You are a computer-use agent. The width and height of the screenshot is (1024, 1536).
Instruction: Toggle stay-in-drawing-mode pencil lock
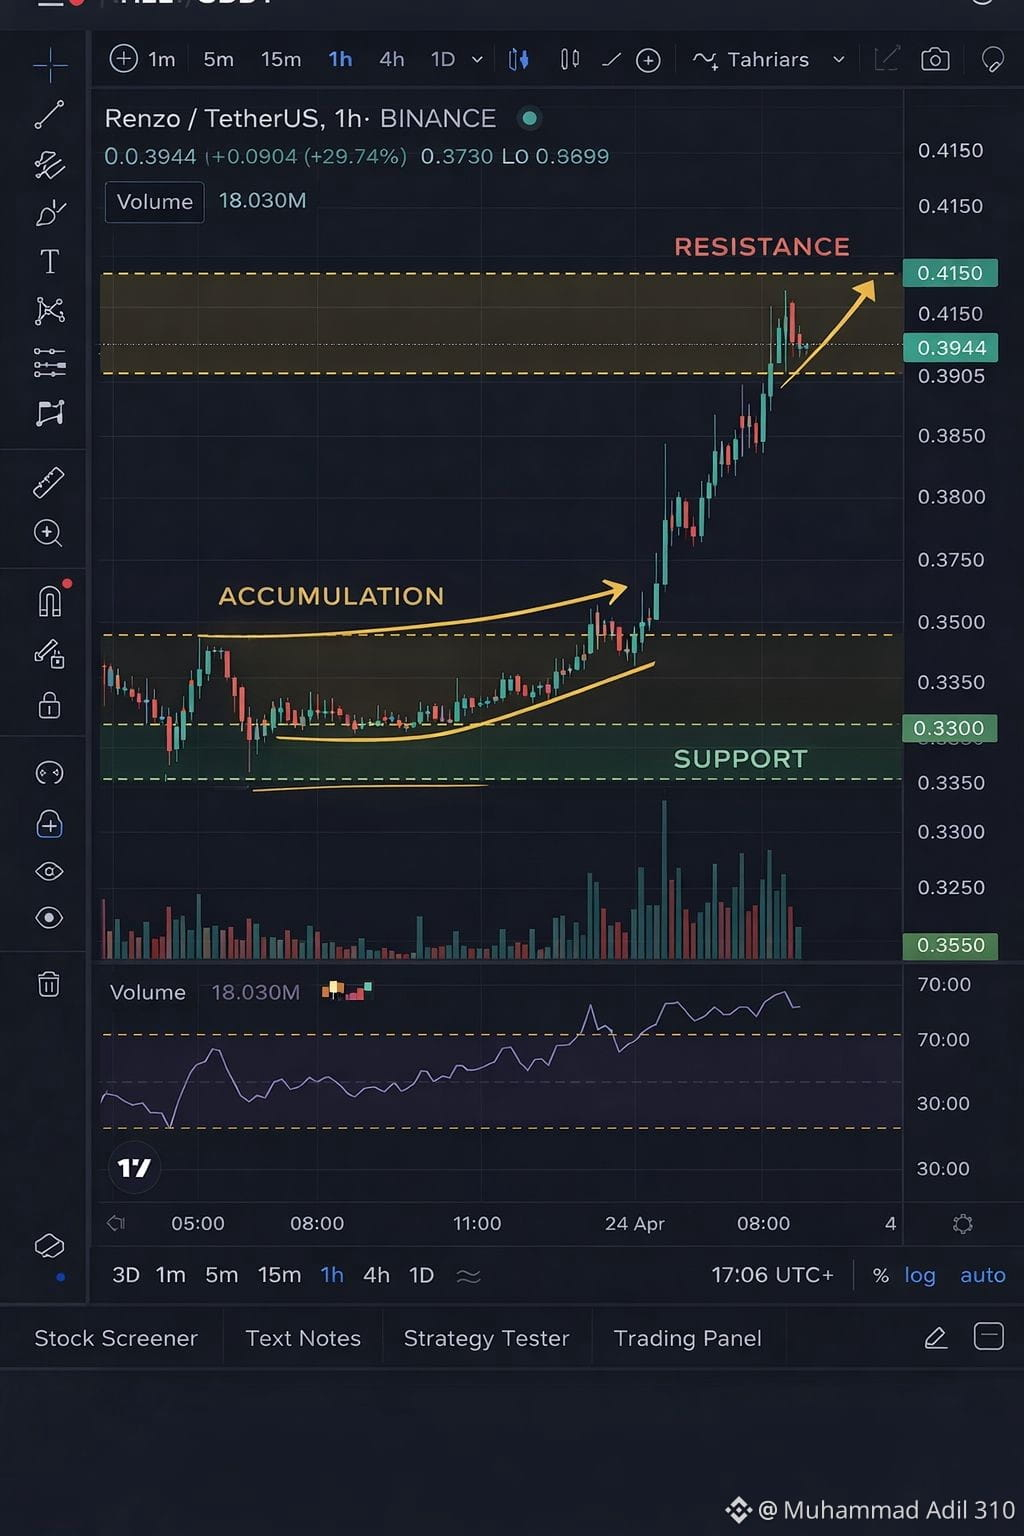click(50, 654)
